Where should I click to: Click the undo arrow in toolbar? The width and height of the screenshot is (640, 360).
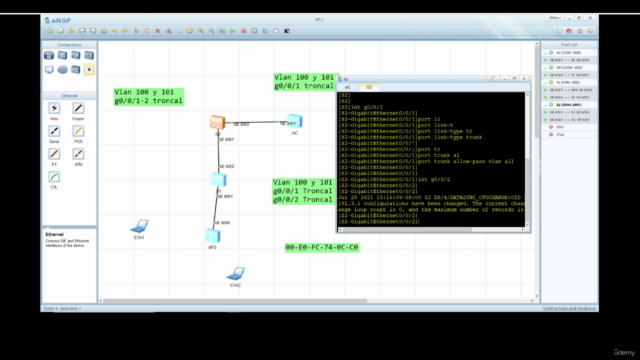(x=115, y=31)
